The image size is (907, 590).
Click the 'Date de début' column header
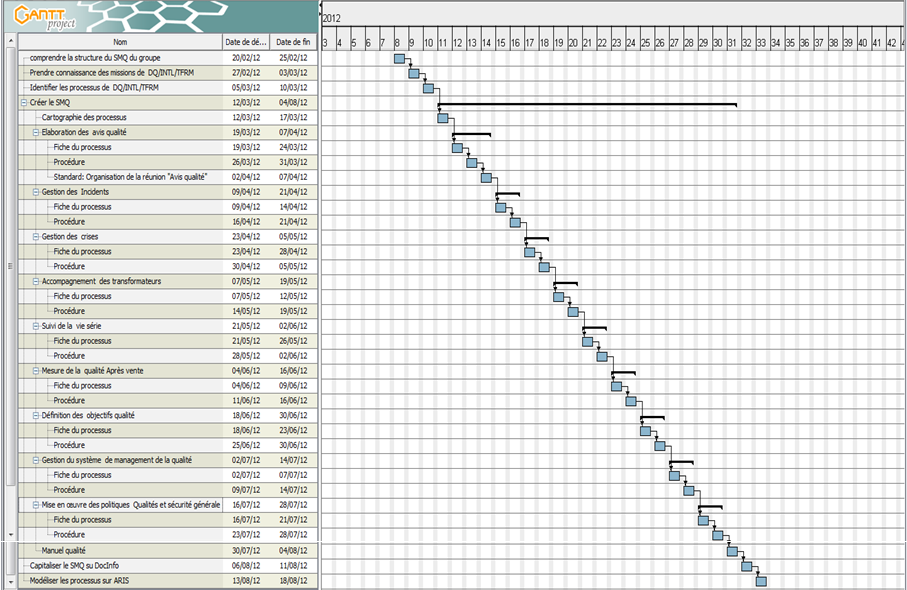point(246,42)
